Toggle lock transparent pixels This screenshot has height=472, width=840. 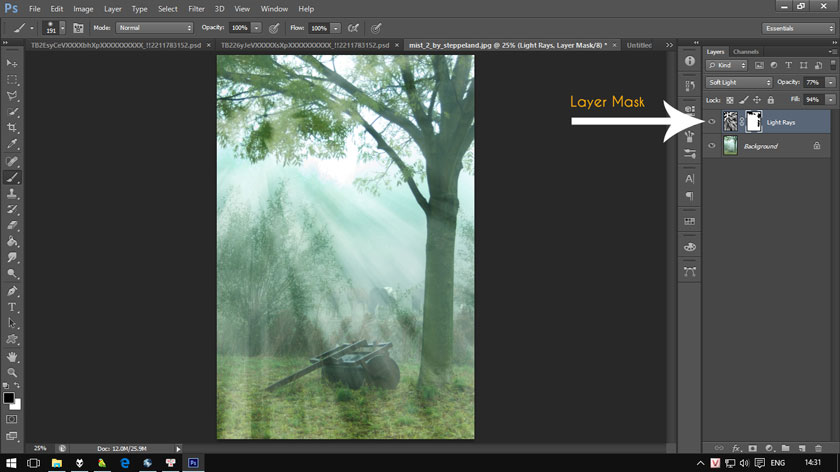pos(730,100)
